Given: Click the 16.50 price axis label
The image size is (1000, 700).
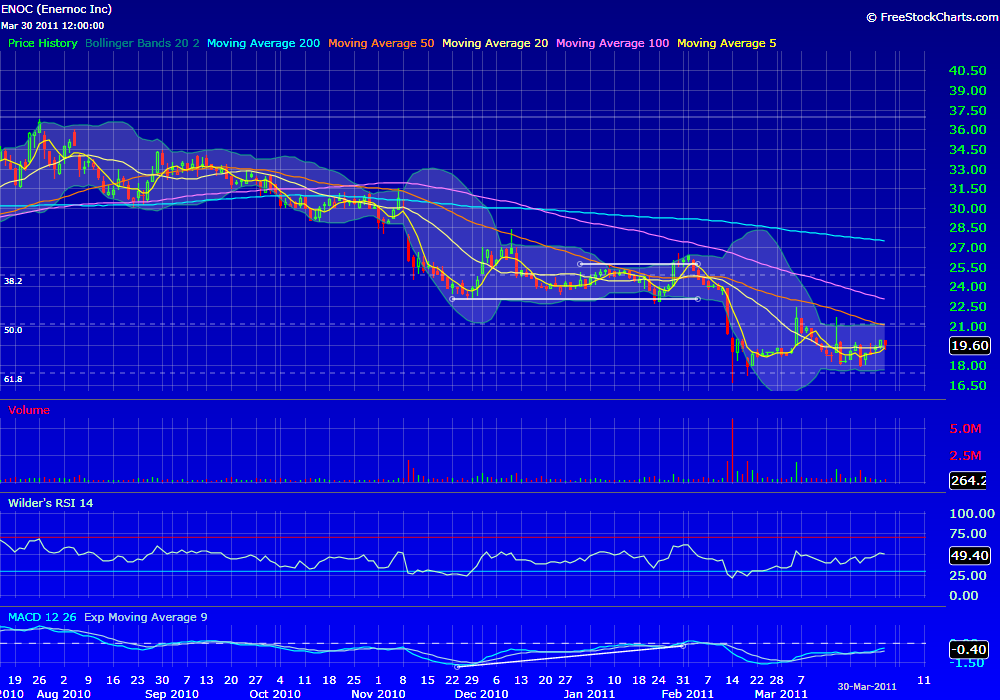Looking at the screenshot, I should tap(967, 386).
